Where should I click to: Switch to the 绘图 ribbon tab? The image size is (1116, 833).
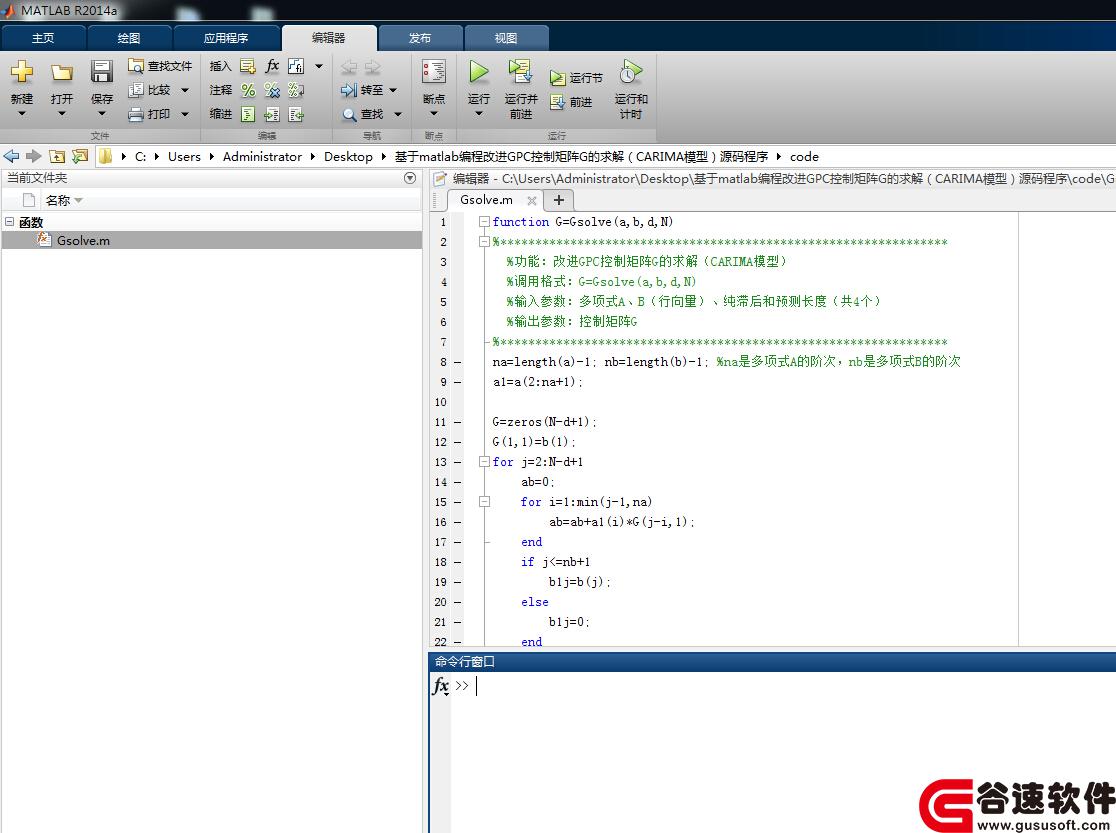pos(129,38)
